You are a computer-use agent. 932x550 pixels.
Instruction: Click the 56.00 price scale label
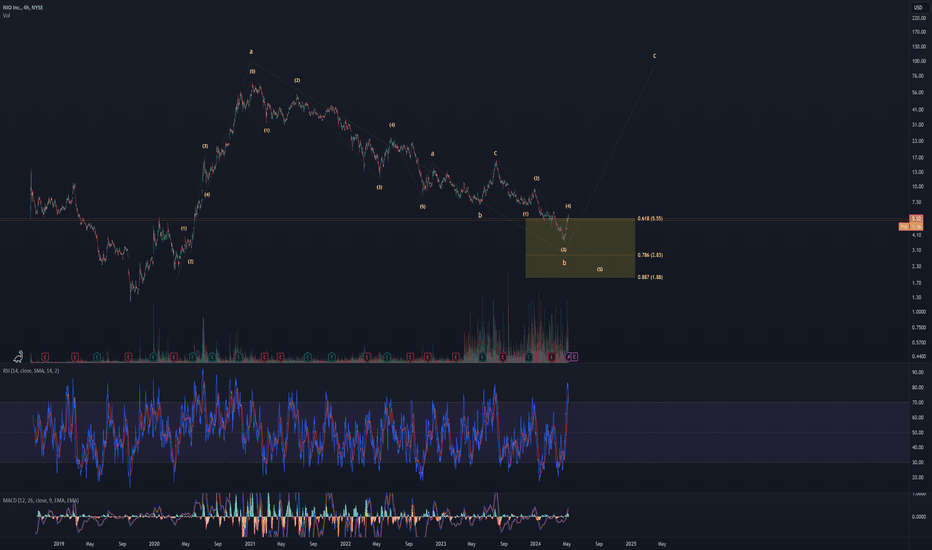pos(918,93)
